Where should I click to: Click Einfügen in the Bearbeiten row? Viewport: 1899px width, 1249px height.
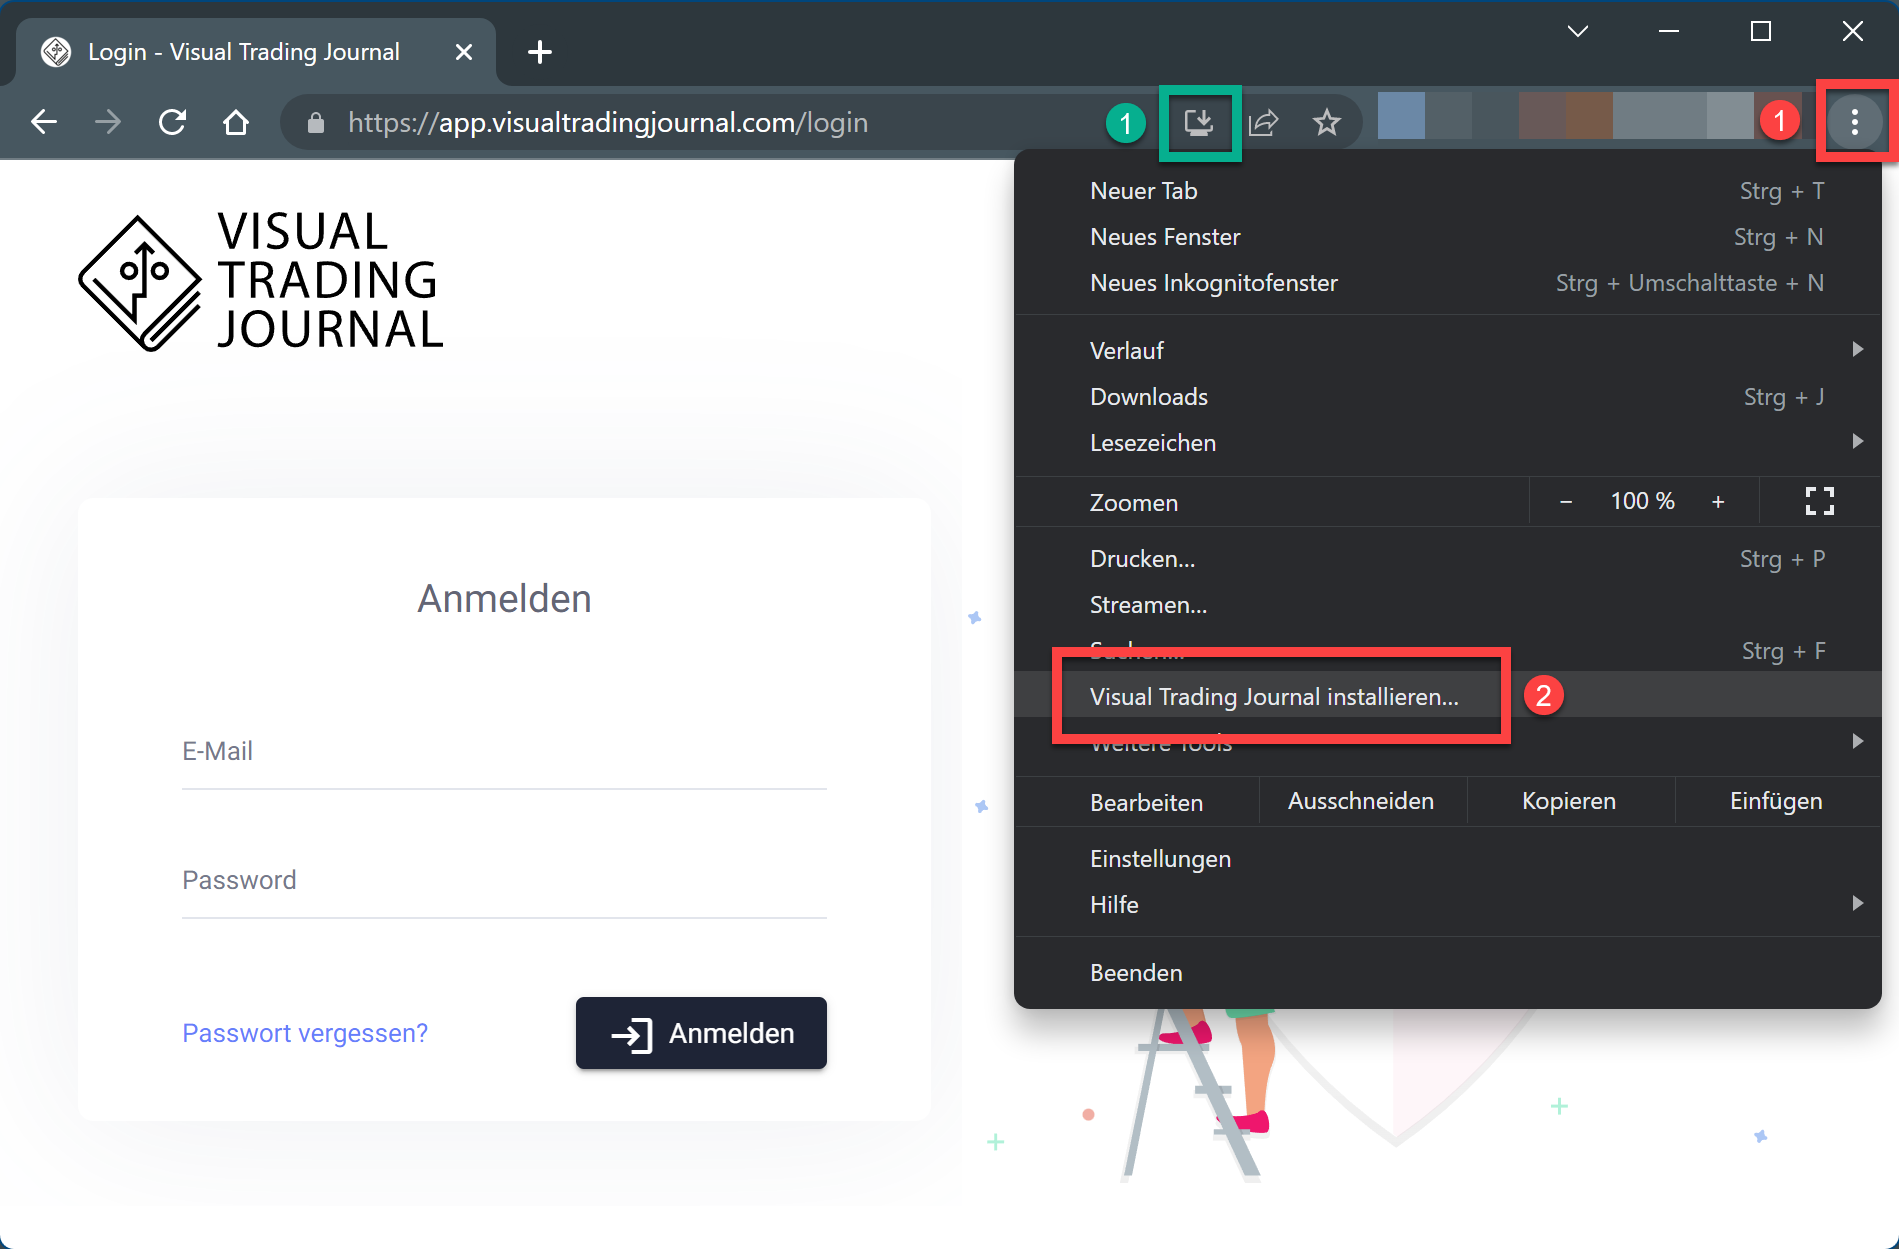point(1776,801)
